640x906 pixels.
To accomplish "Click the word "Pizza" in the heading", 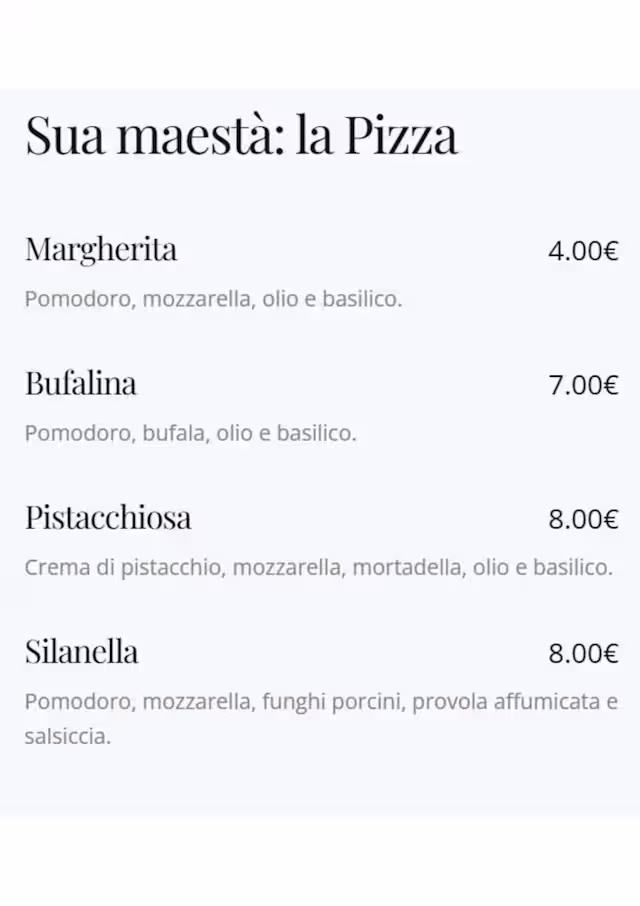I will coord(401,136).
